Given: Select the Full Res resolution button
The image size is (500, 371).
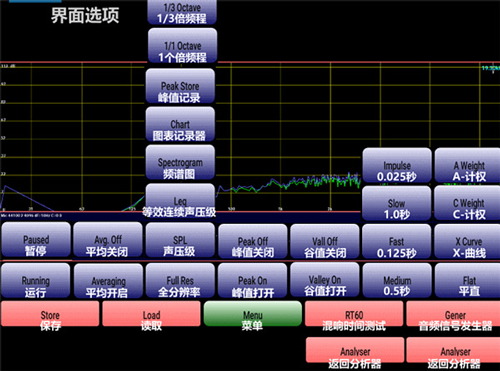Looking at the screenshot, I should (180, 281).
